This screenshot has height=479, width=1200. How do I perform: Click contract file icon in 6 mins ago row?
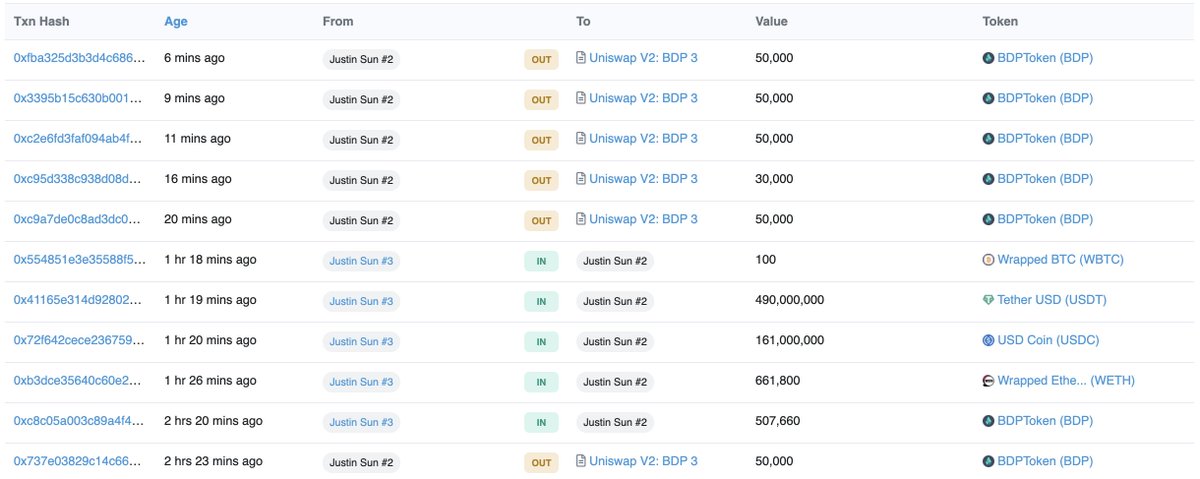pos(581,58)
